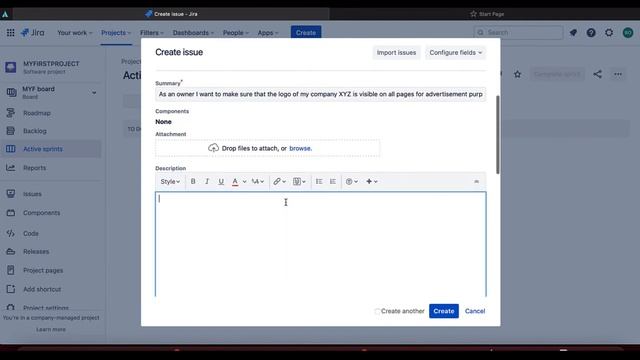Click the Jira logo
The width and height of the screenshot is (640, 360).
33,33
